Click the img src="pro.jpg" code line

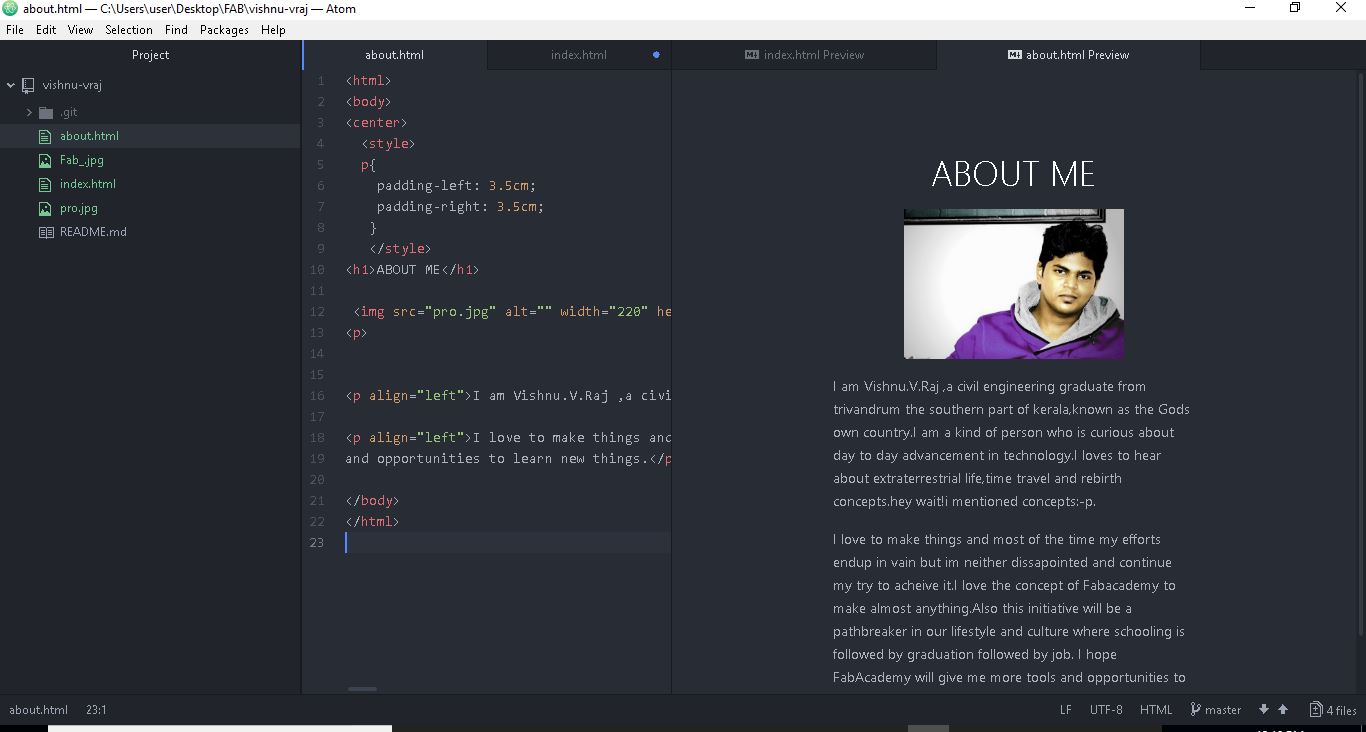pyautogui.click(x=511, y=312)
